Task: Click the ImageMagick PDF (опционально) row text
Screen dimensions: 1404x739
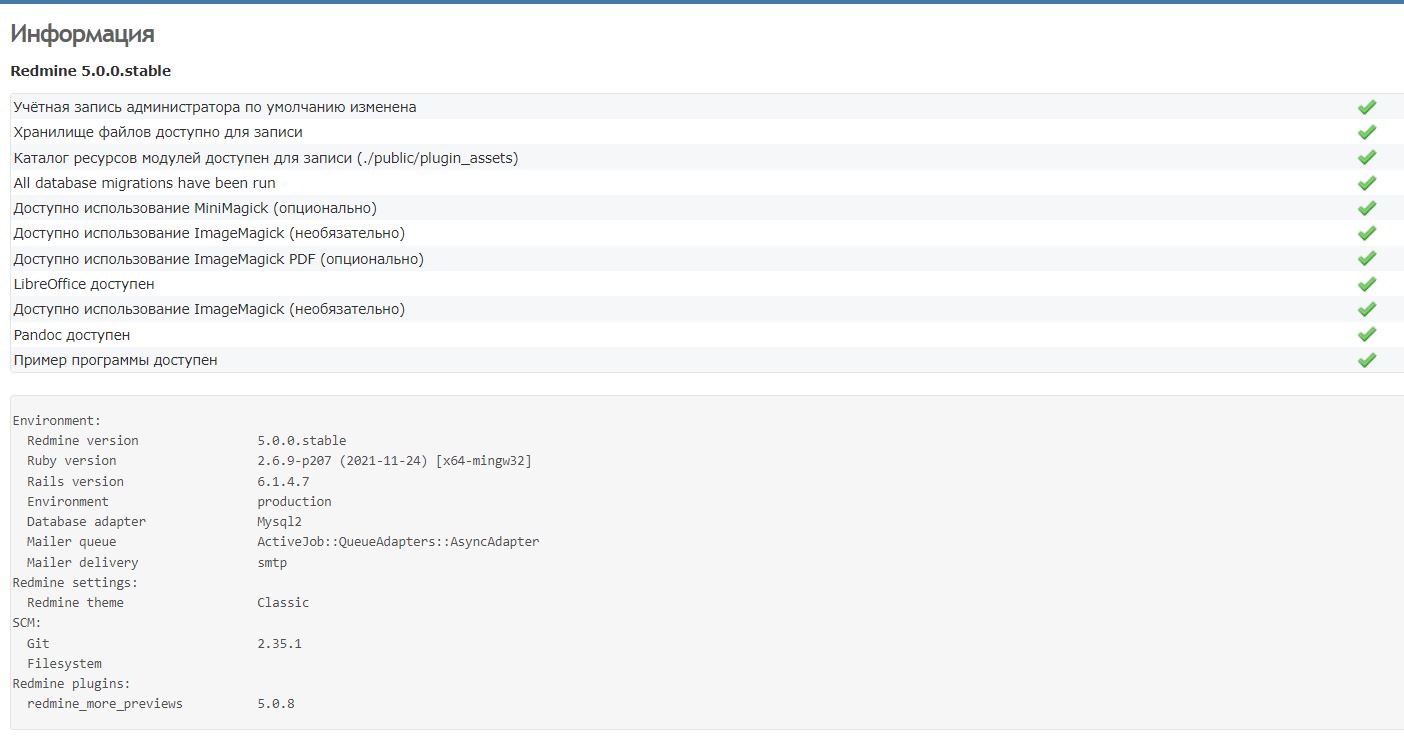Action: pos(219,259)
